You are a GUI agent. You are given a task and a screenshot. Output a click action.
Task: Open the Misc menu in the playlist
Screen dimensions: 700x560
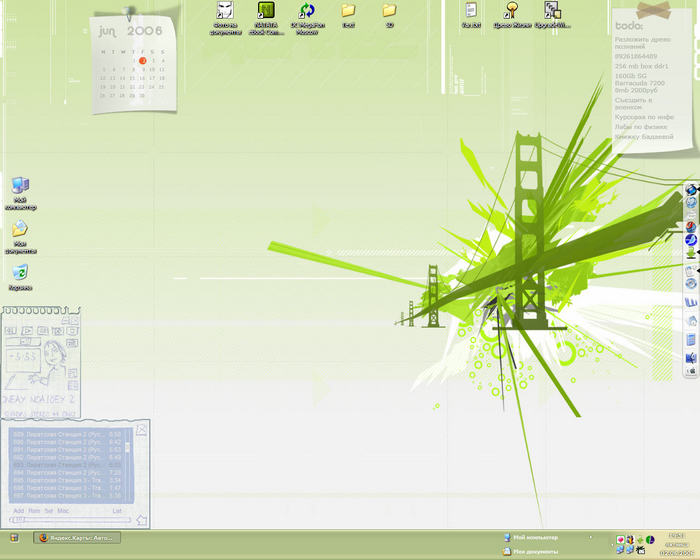point(63,510)
